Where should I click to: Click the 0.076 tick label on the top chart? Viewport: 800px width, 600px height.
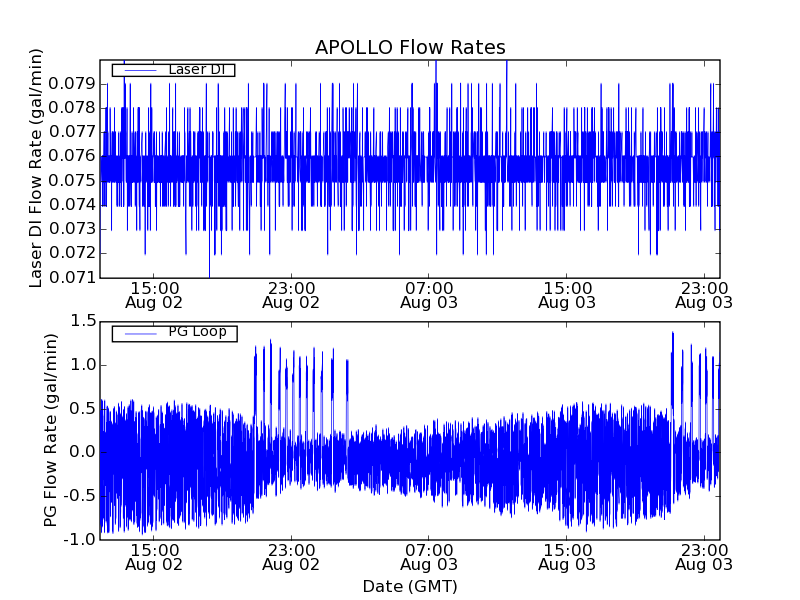coord(72,156)
